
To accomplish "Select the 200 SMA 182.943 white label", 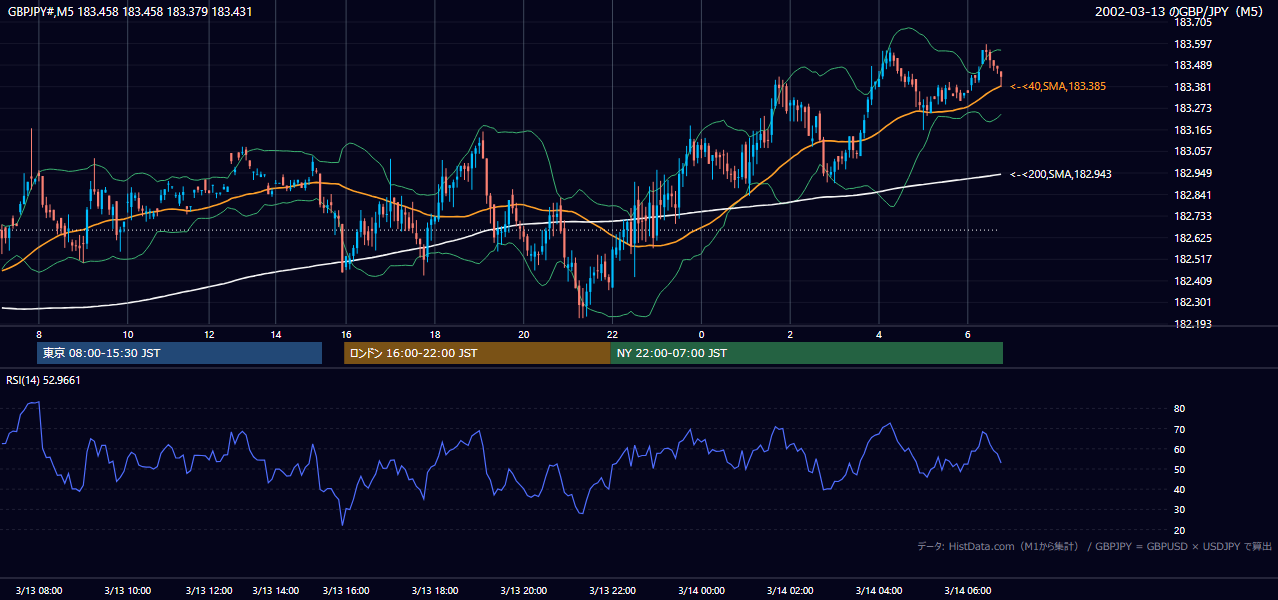I will tap(1061, 174).
